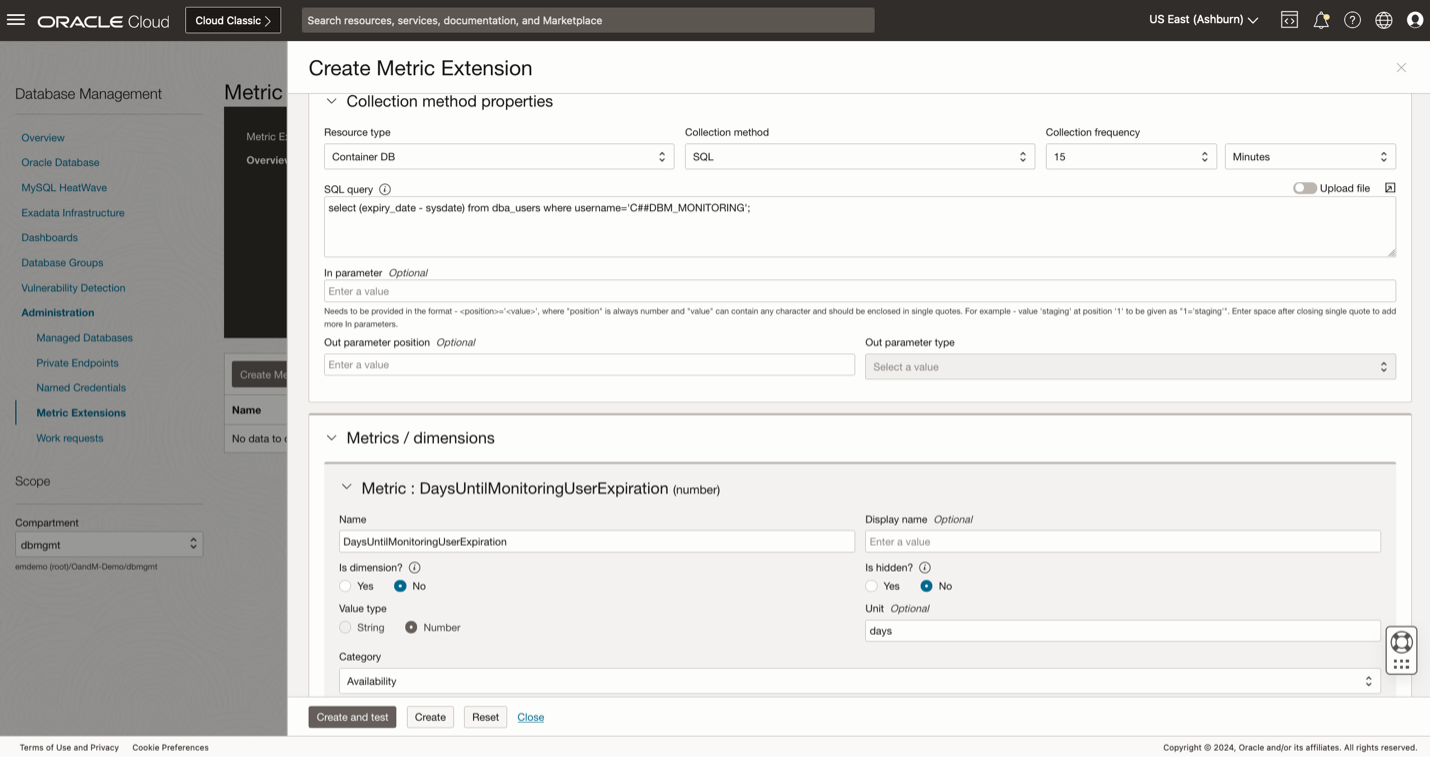Go to Named Credentials in sidebar
Image resolution: width=1430 pixels, height=760 pixels.
point(81,388)
